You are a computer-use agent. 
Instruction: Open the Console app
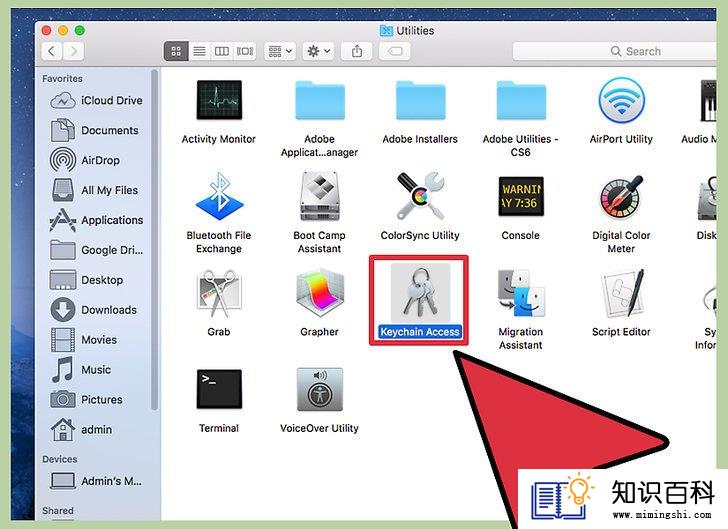[x=520, y=196]
